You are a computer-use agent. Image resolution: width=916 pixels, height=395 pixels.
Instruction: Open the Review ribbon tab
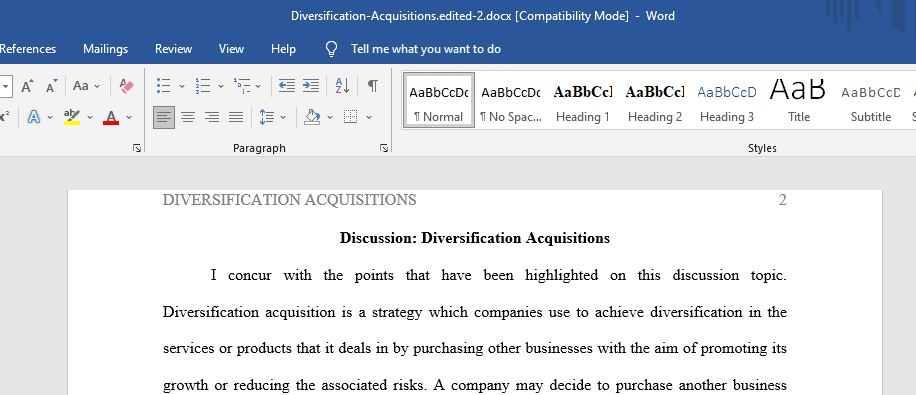tap(174, 49)
